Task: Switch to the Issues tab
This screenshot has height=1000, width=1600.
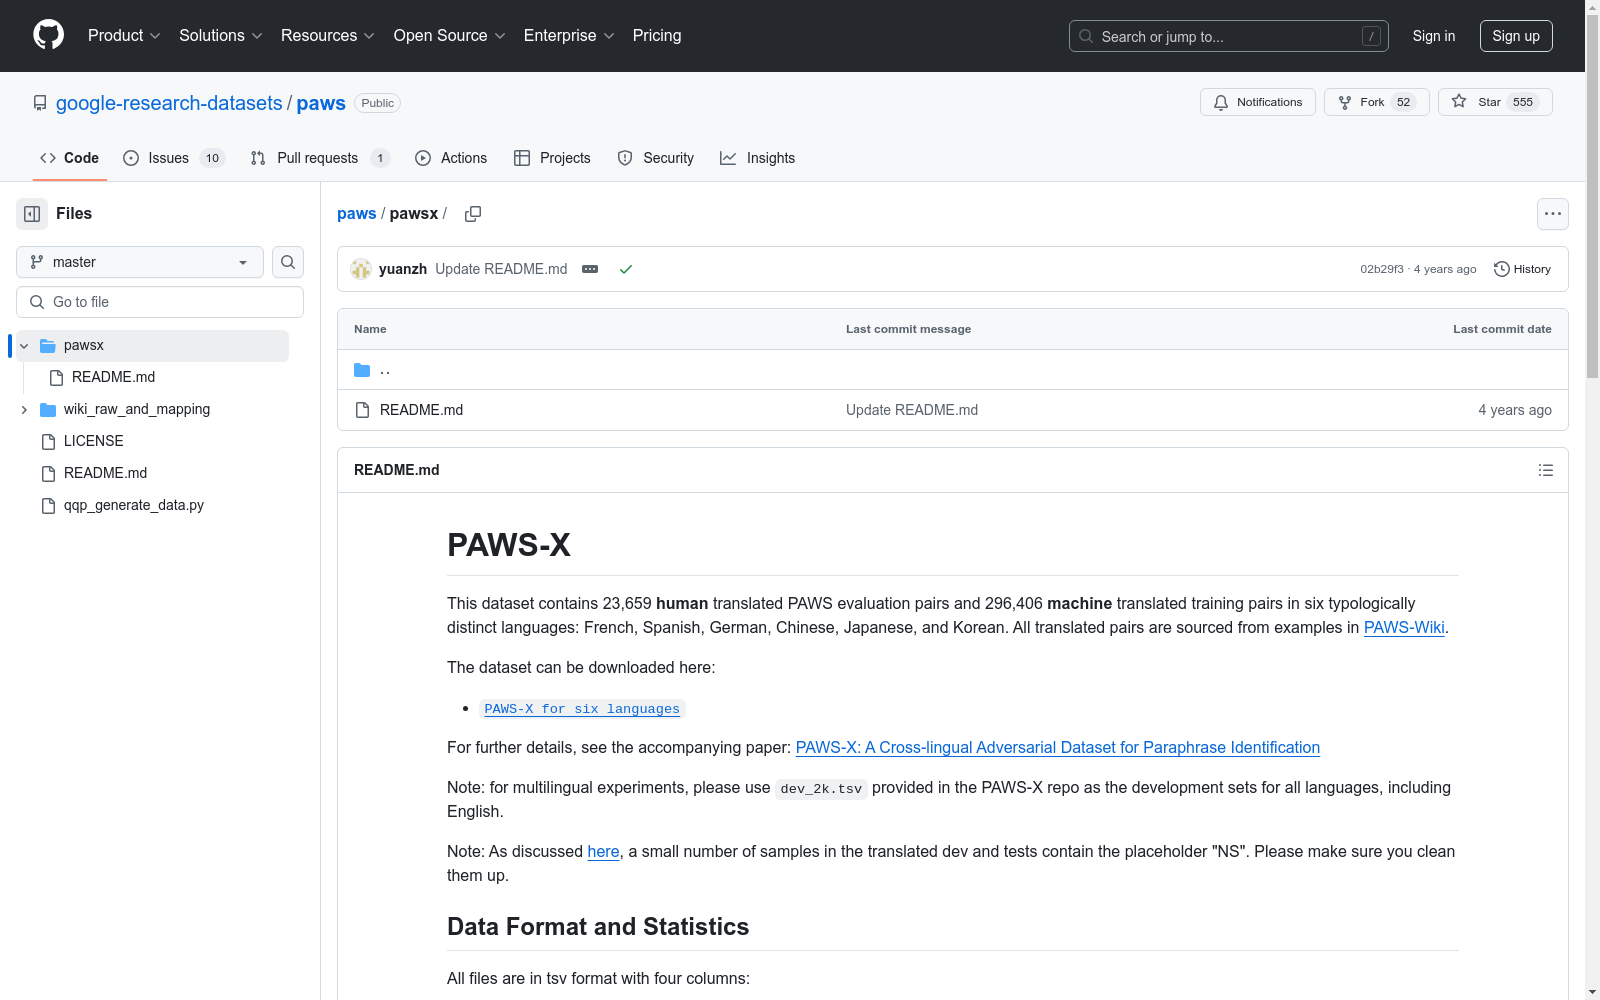Action: point(174,158)
